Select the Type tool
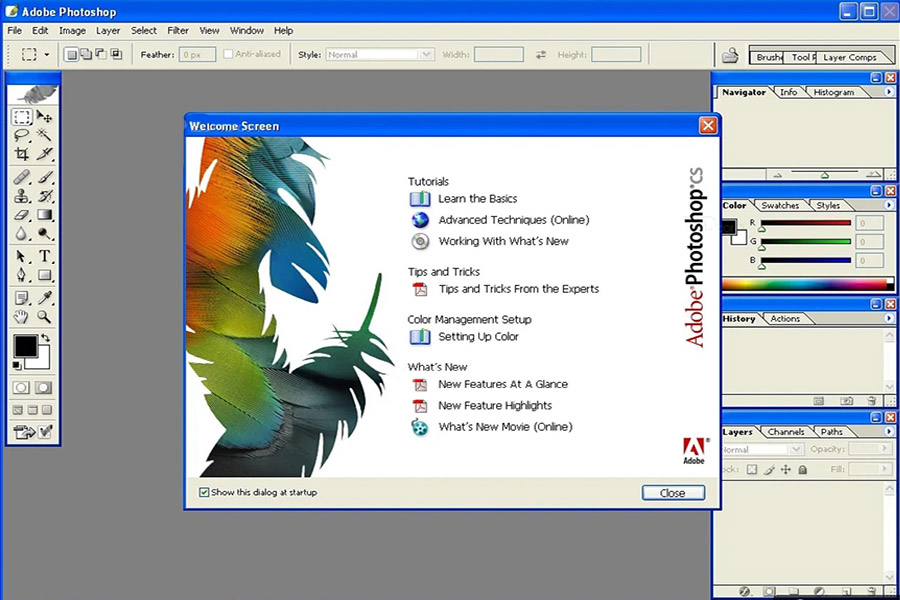 44,257
